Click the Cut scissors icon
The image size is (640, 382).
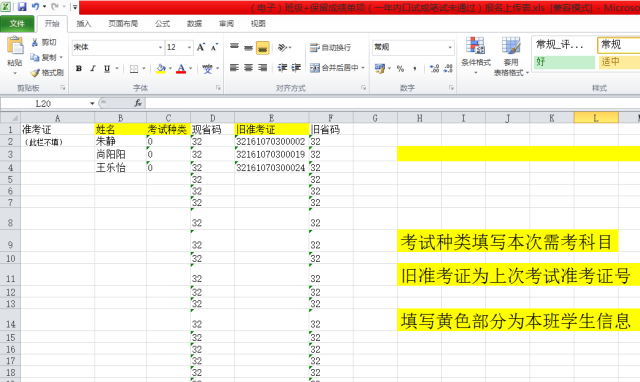coord(35,42)
